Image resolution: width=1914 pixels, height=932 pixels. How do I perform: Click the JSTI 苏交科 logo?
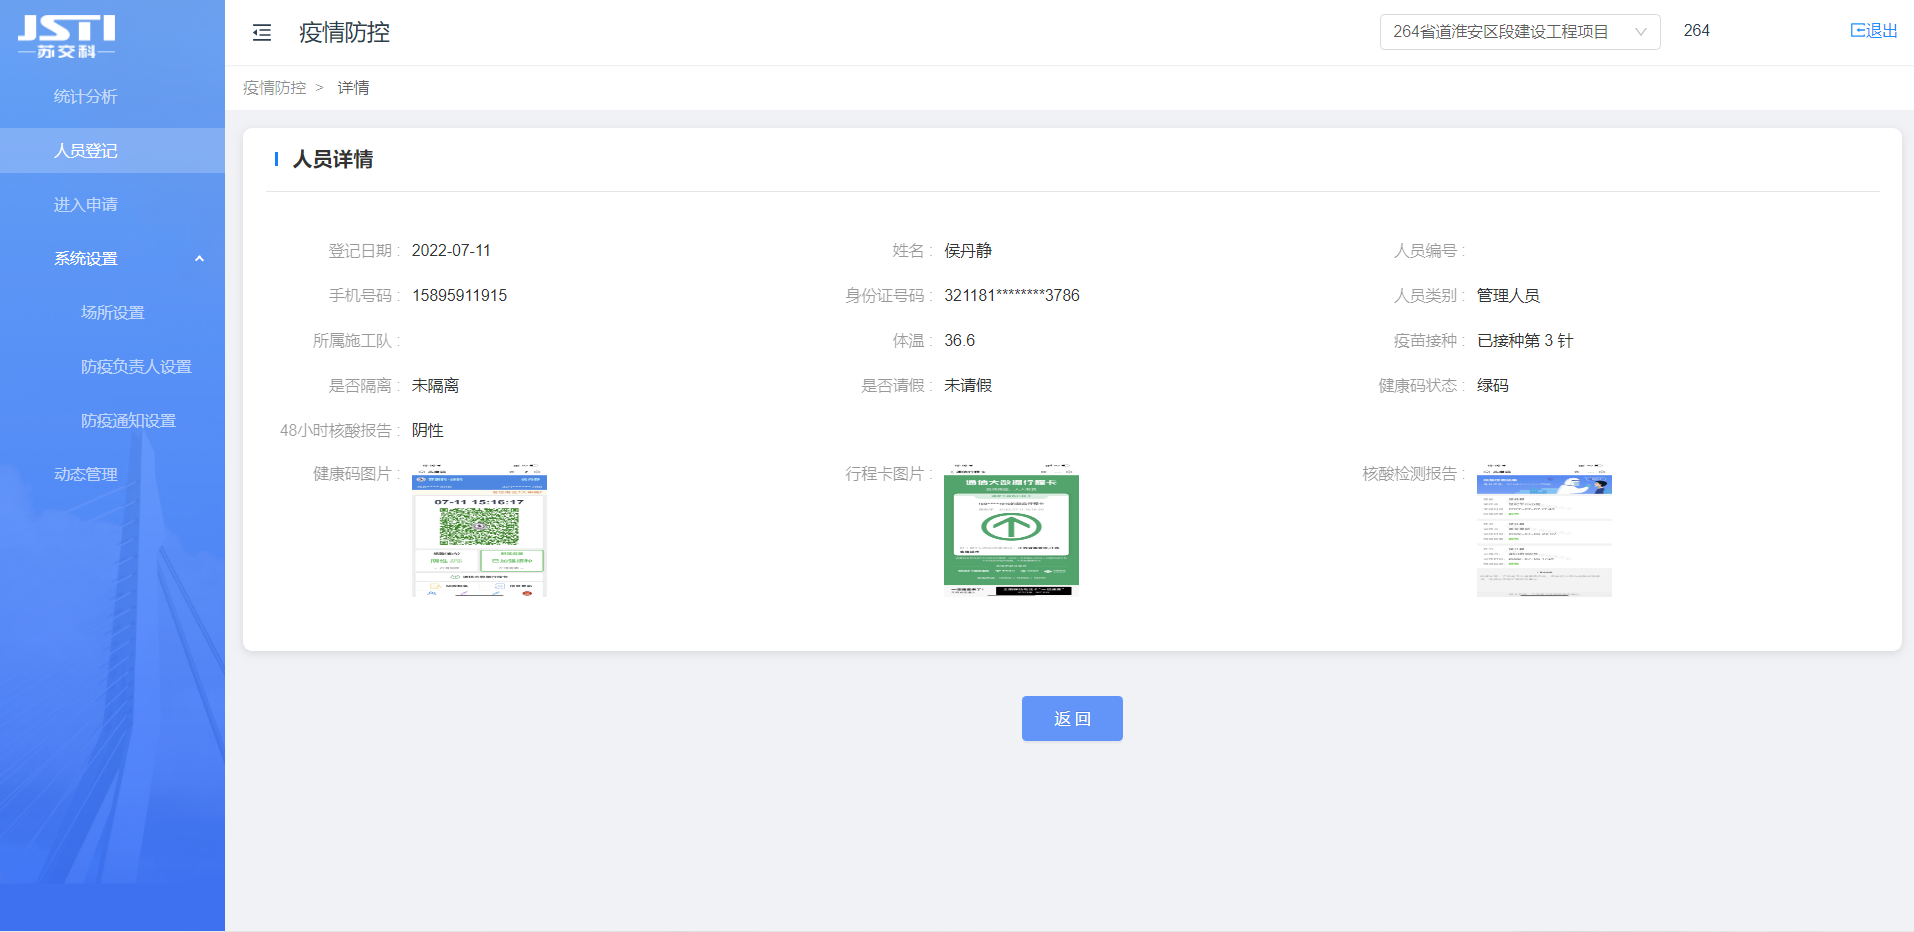point(66,36)
